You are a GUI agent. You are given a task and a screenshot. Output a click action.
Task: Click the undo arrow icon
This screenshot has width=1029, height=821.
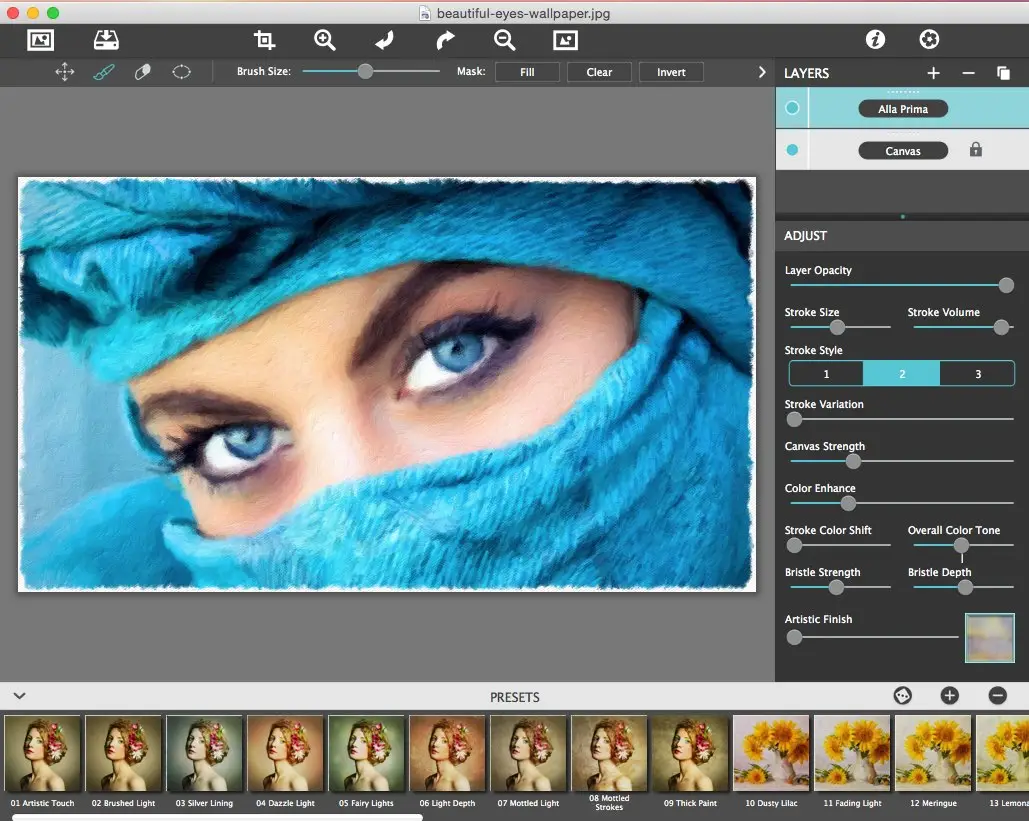(x=384, y=40)
